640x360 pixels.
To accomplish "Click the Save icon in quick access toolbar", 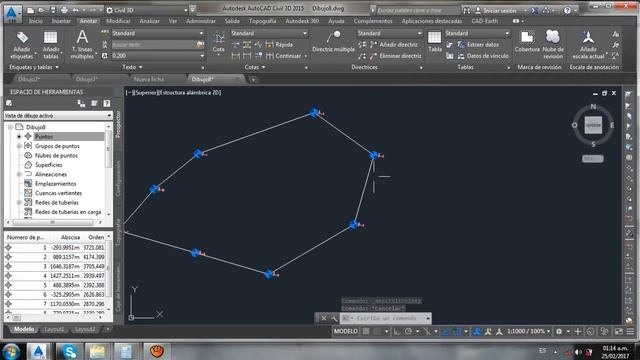I will click(x=53, y=10).
